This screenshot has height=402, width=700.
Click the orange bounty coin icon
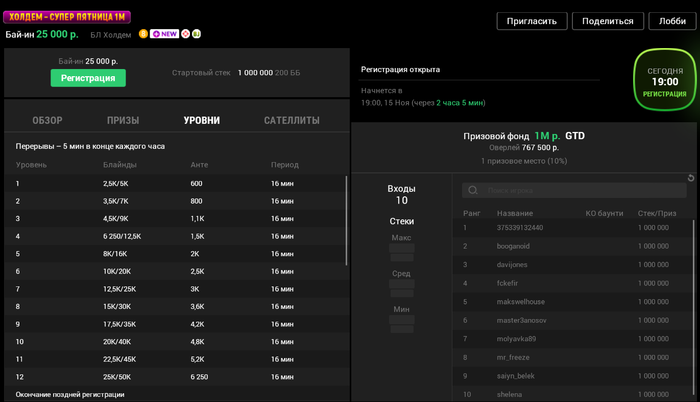click(143, 34)
